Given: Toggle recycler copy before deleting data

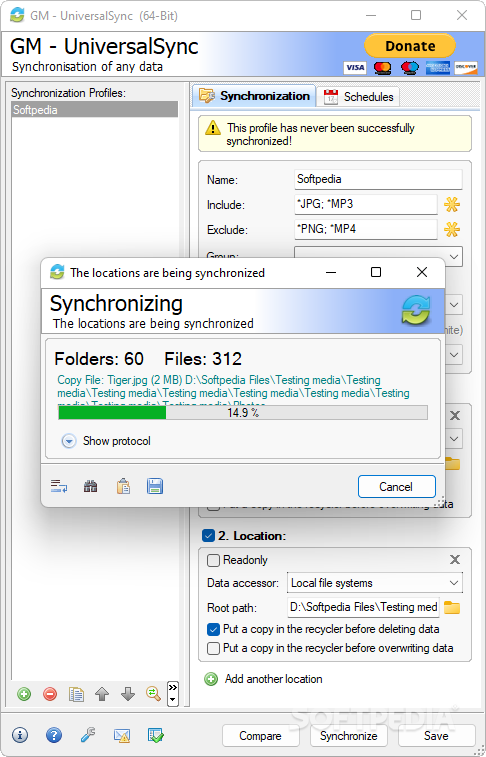Looking at the screenshot, I should 213,630.
